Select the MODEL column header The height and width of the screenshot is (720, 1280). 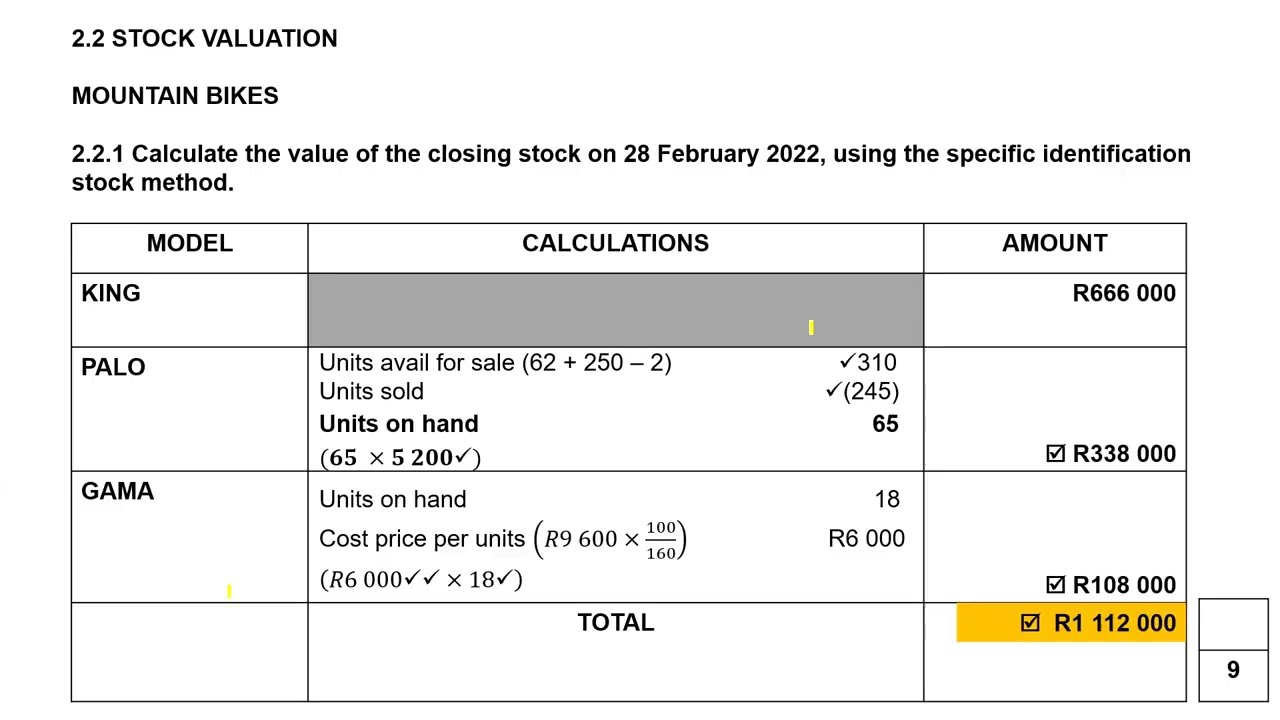[x=189, y=243]
